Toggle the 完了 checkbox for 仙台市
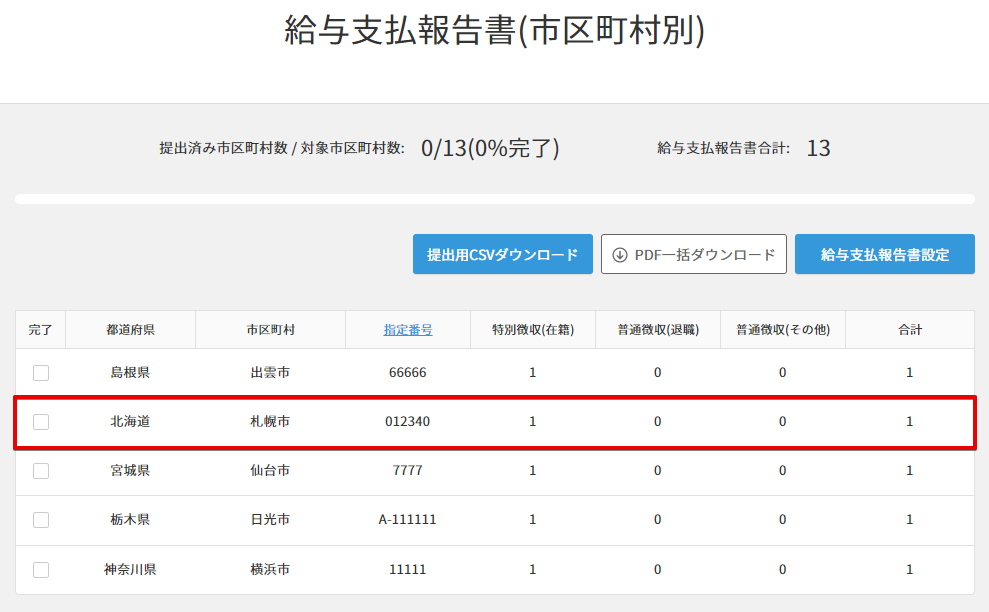Screen dimensions: 989x612 [41, 471]
